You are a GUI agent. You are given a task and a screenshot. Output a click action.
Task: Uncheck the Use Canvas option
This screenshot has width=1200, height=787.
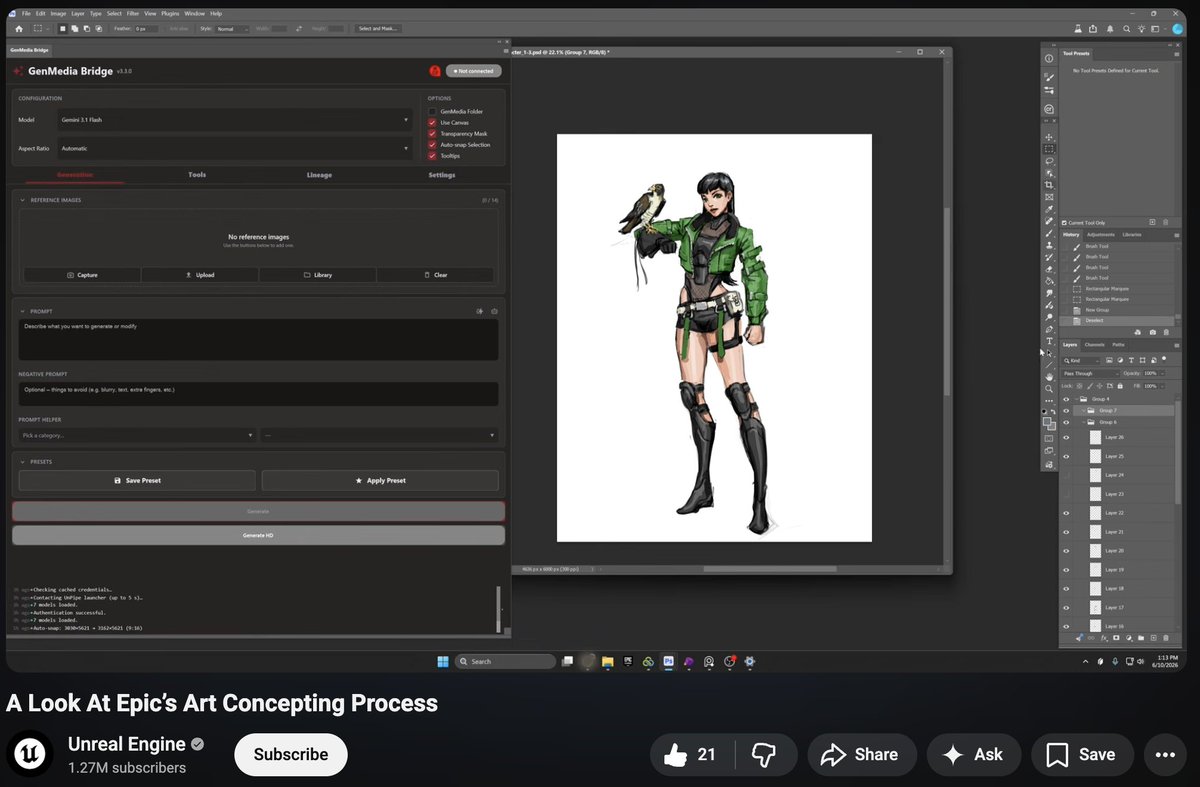coord(432,122)
